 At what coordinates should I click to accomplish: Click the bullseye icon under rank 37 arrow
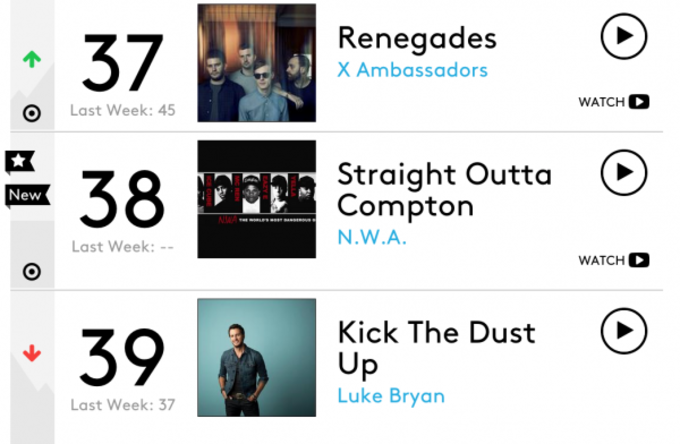(32, 114)
